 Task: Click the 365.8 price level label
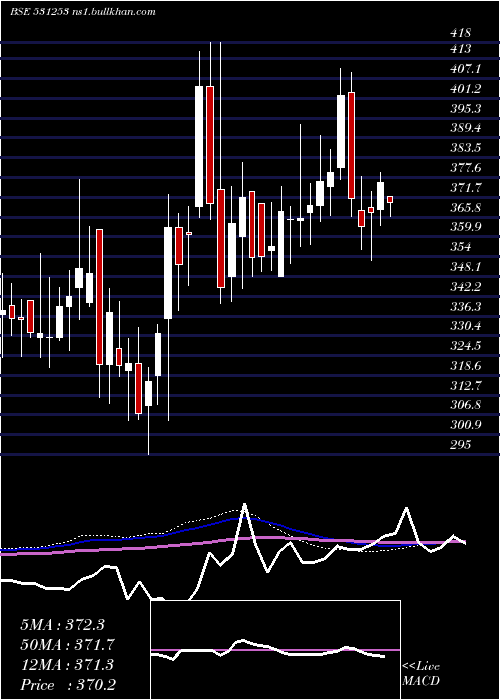coord(465,207)
